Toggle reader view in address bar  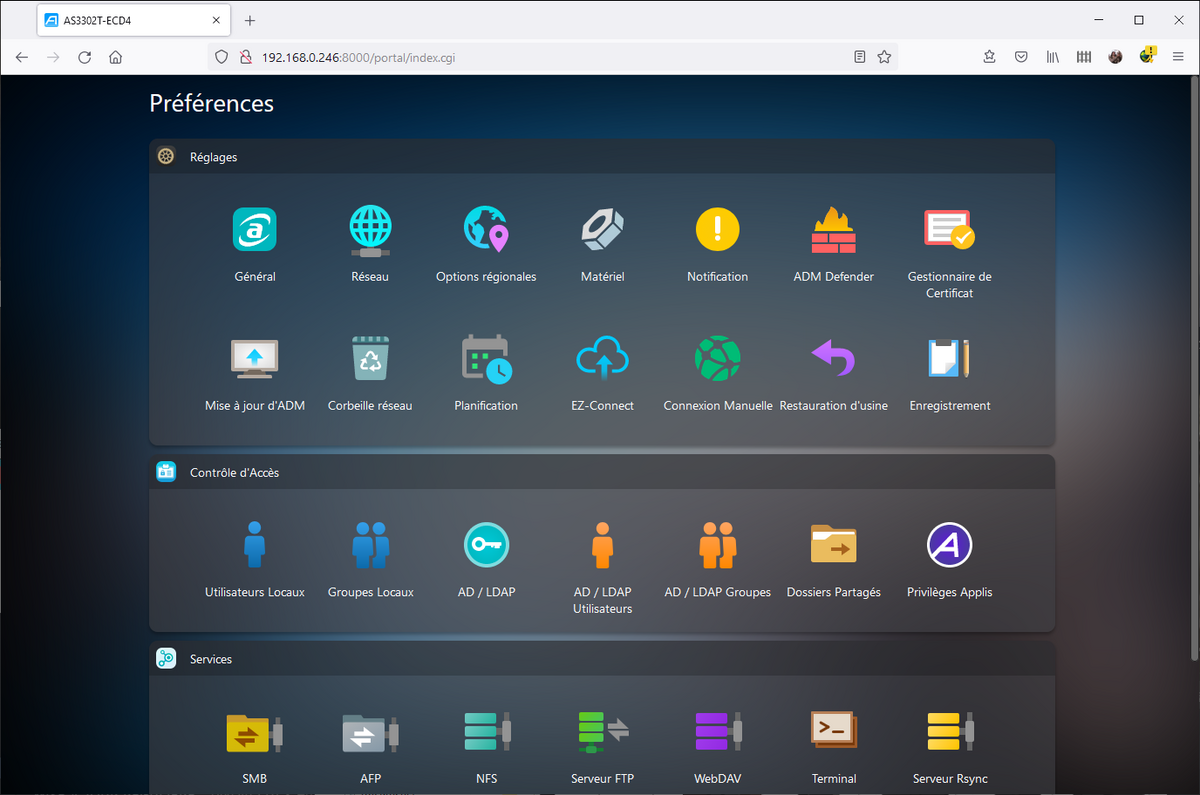click(859, 57)
